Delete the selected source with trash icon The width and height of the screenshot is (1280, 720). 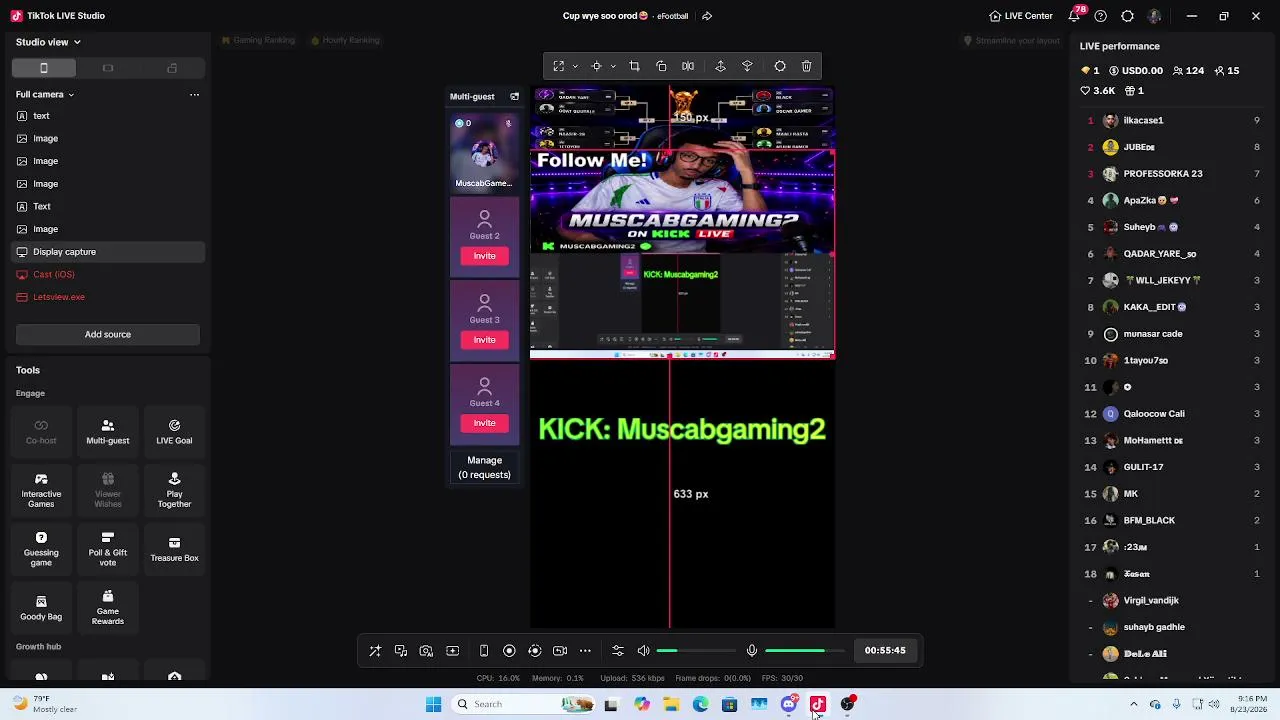[x=806, y=66]
